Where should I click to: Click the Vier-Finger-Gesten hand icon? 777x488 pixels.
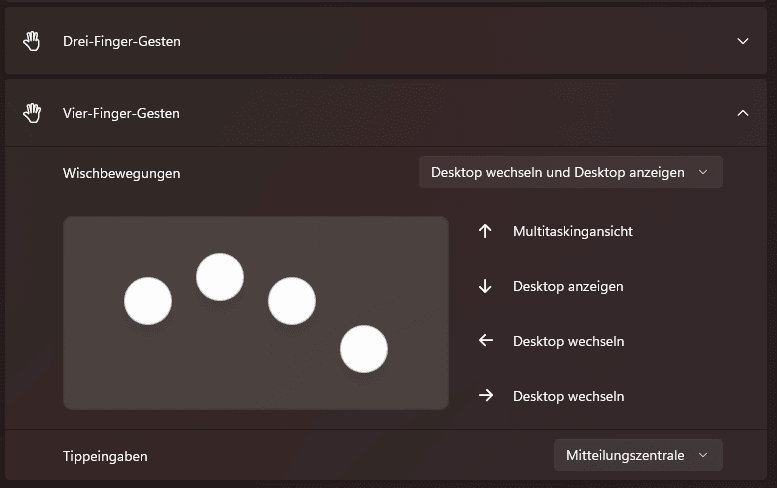coord(32,113)
